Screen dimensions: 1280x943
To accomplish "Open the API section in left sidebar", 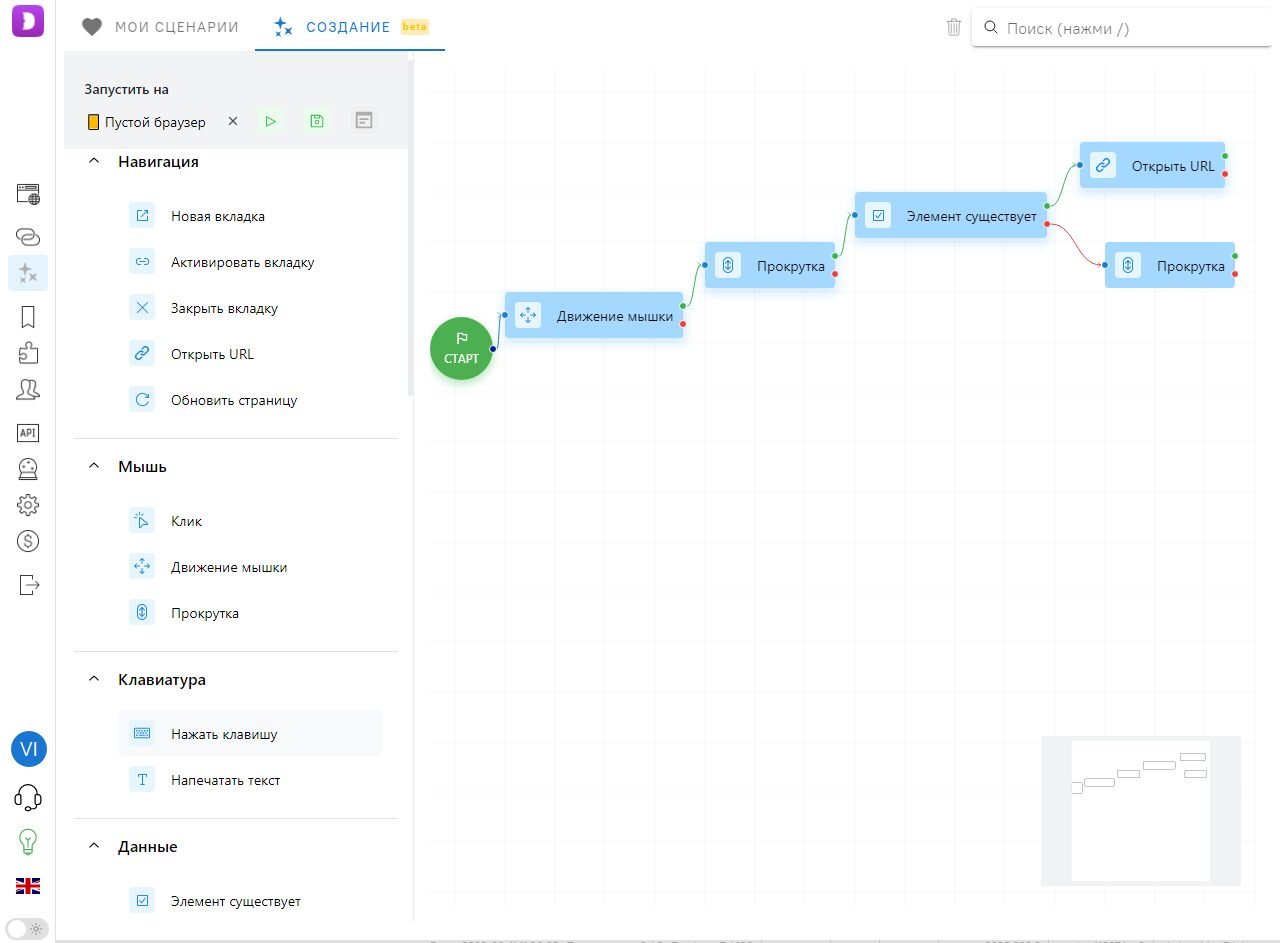I will (28, 433).
